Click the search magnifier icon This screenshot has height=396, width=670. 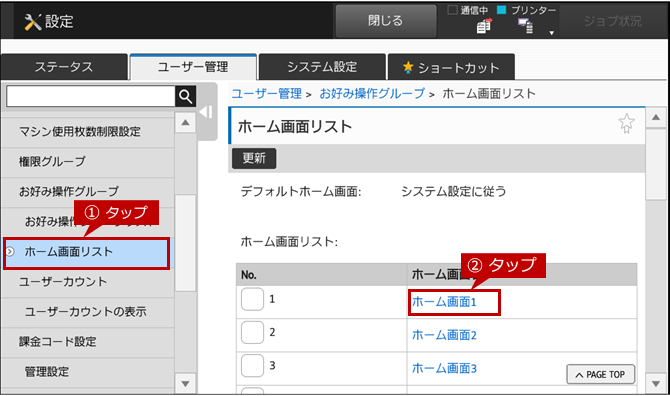[x=185, y=97]
